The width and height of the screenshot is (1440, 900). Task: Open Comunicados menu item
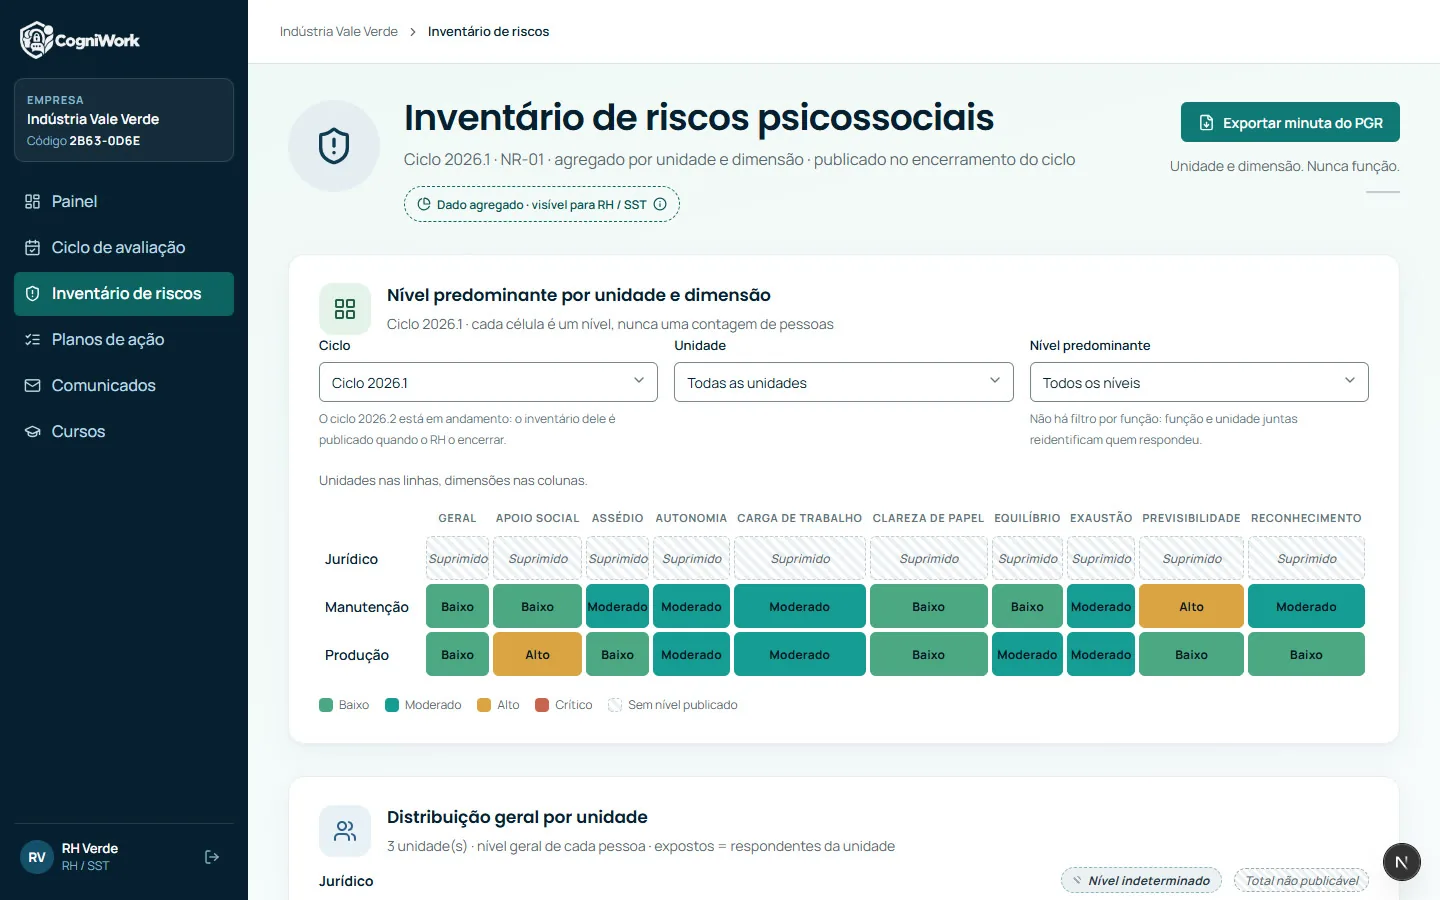click(124, 386)
